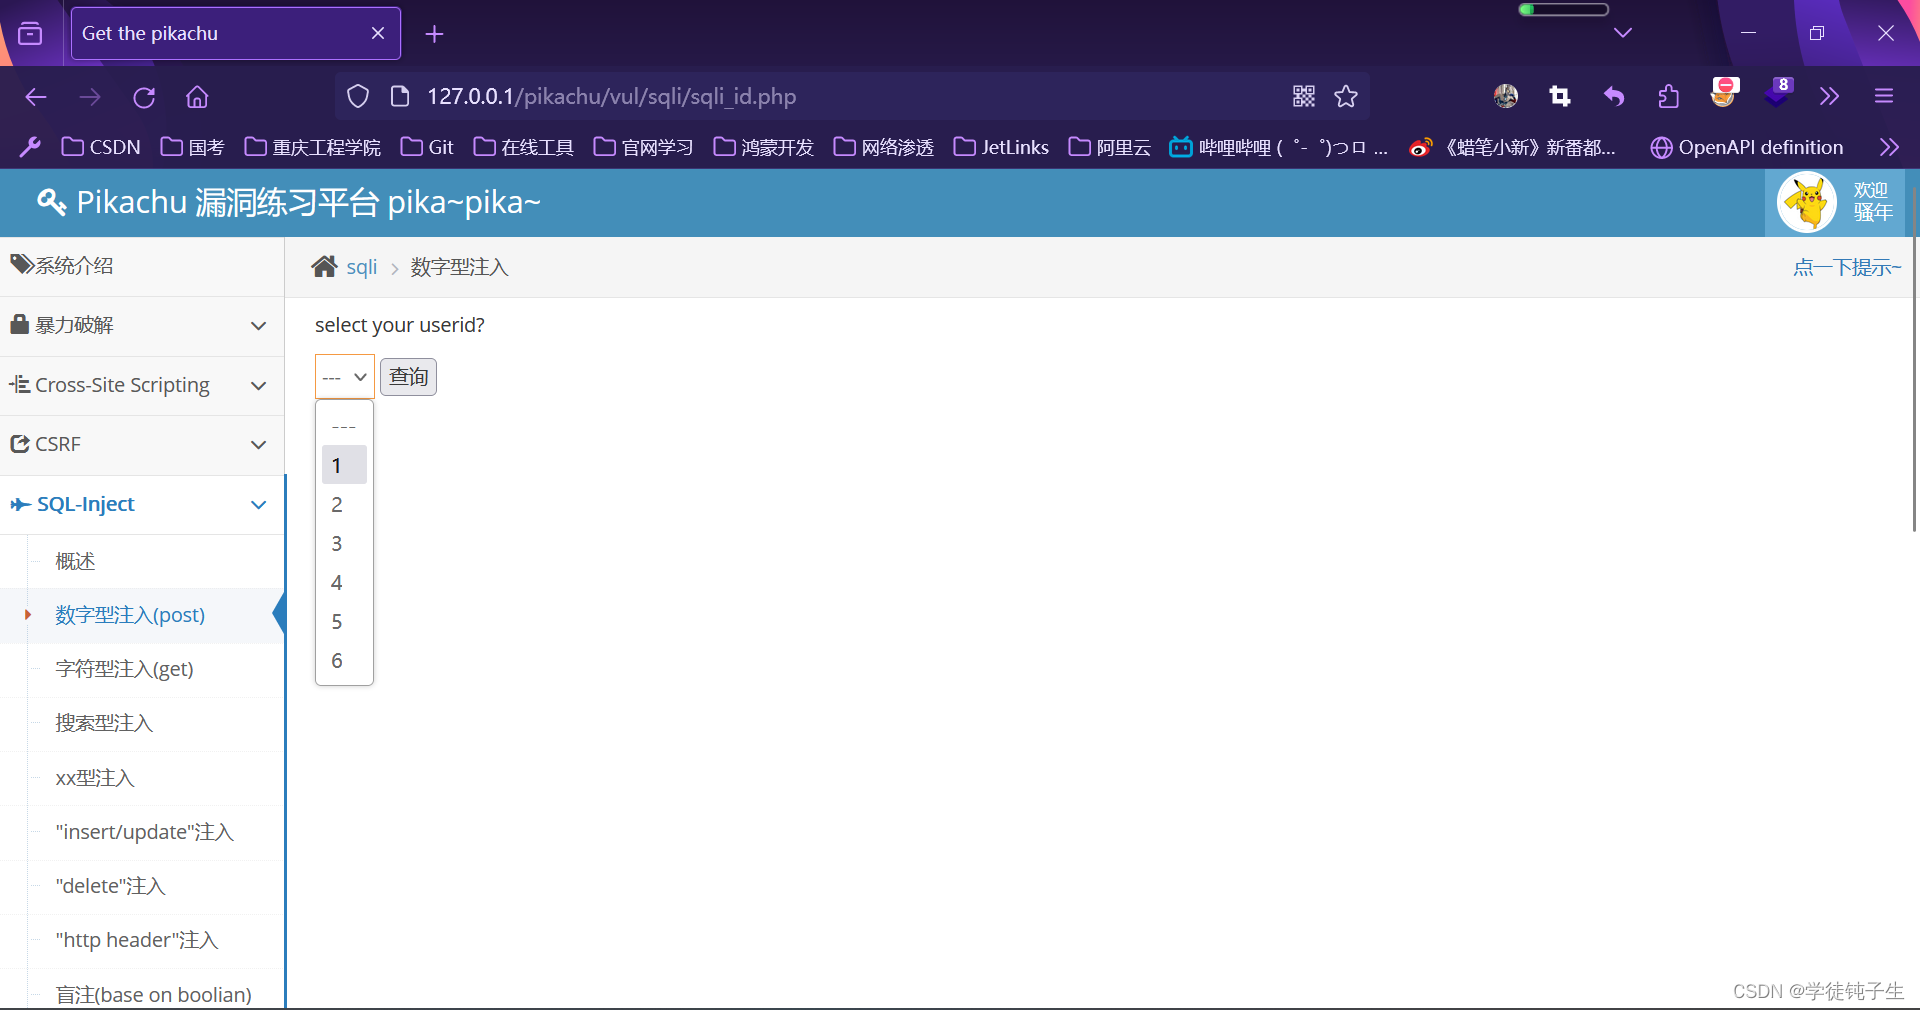Image resolution: width=1920 pixels, height=1010 pixels.
Task: Click the crop screenshot tool icon
Action: point(1560,96)
